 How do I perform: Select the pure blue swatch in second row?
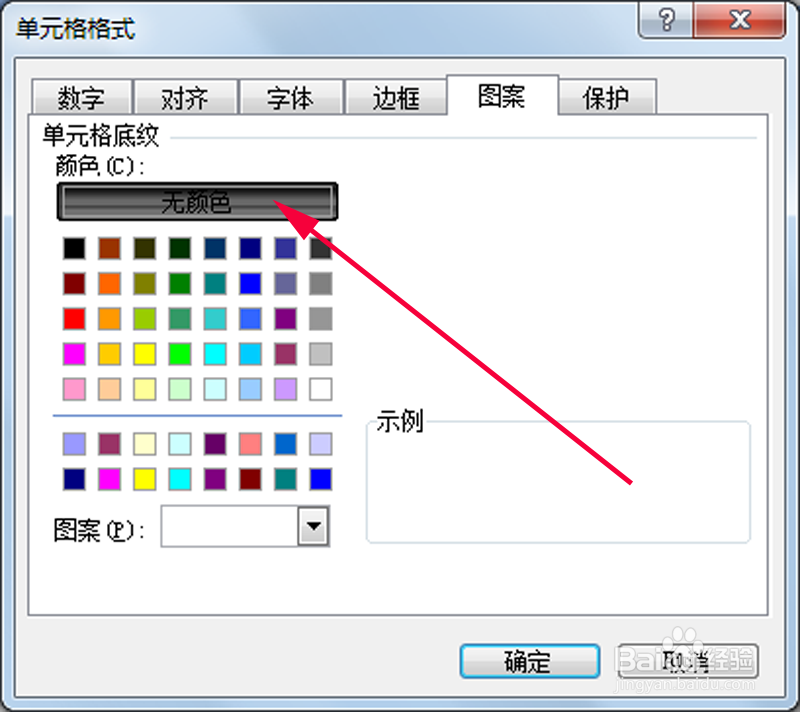[251, 284]
